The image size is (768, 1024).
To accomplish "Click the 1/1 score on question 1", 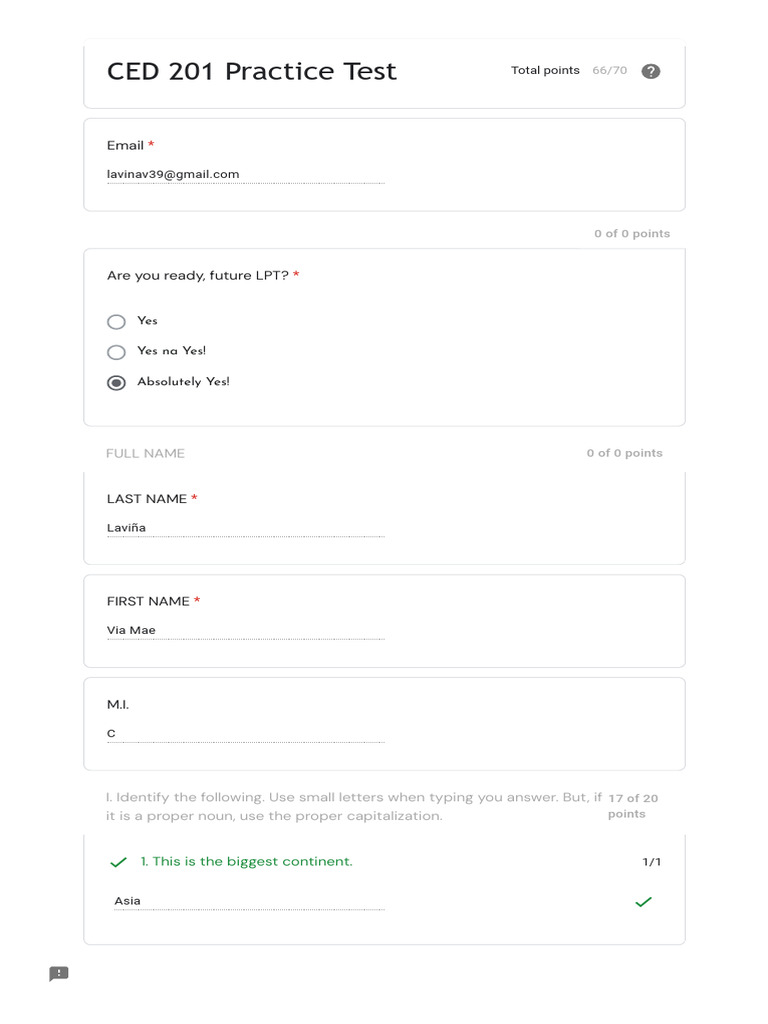I will [651, 862].
